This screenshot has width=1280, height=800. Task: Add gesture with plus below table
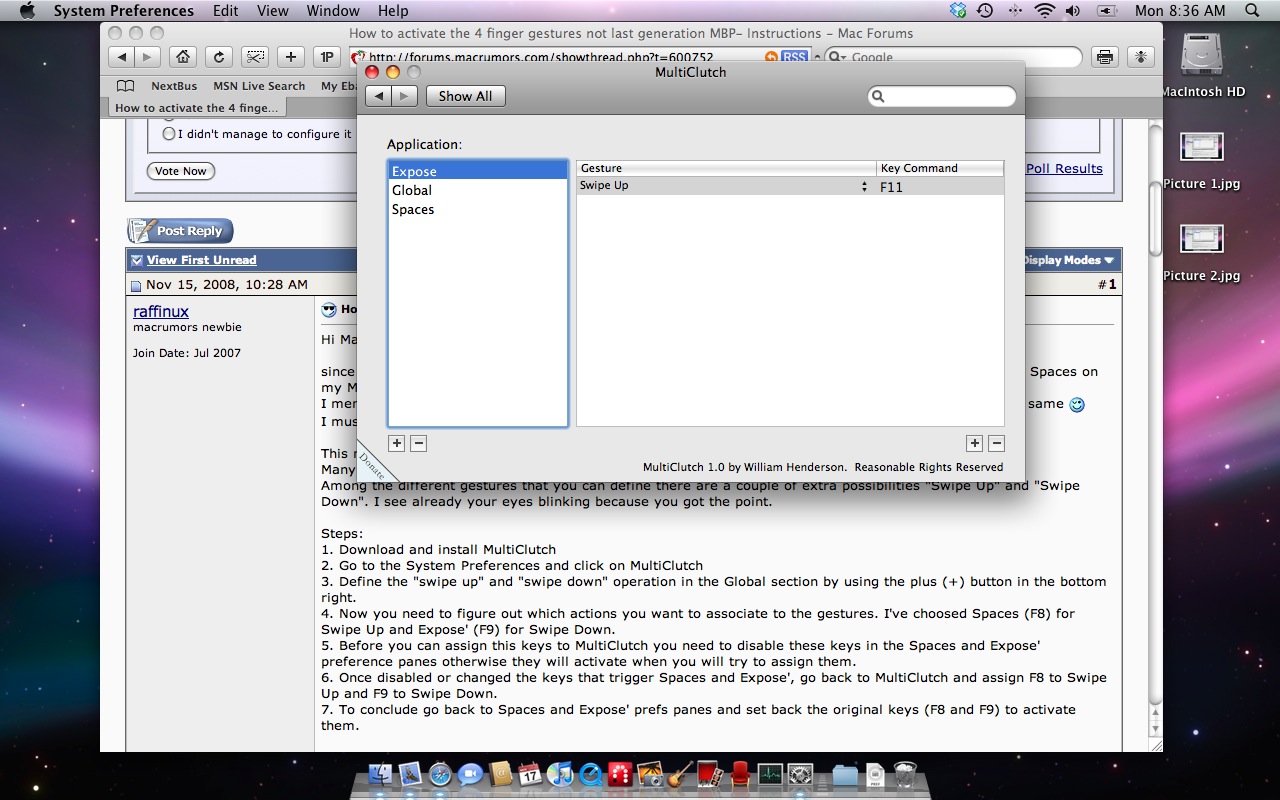(x=974, y=443)
